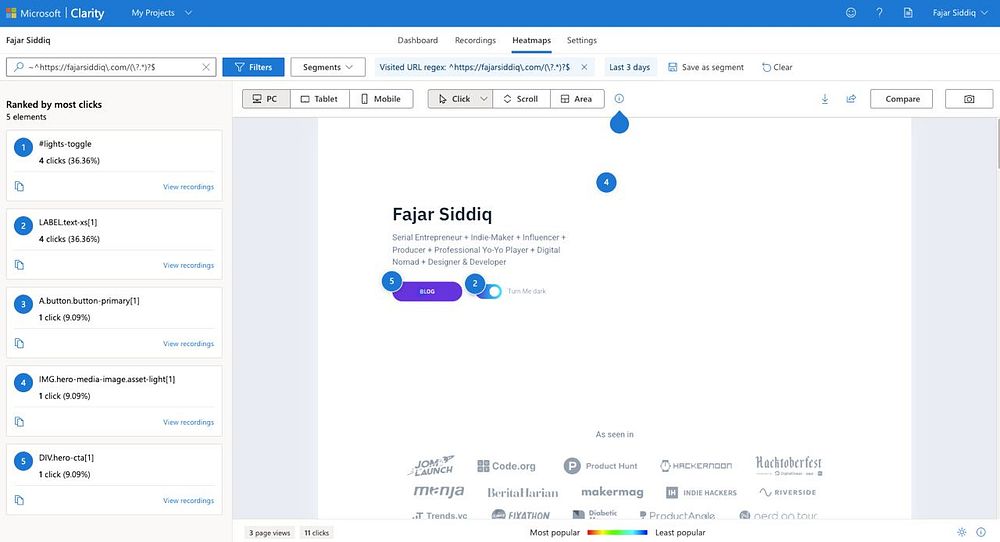Copy selector for A.button.button-primary[1] element
This screenshot has width=1000, height=542.
coord(19,343)
